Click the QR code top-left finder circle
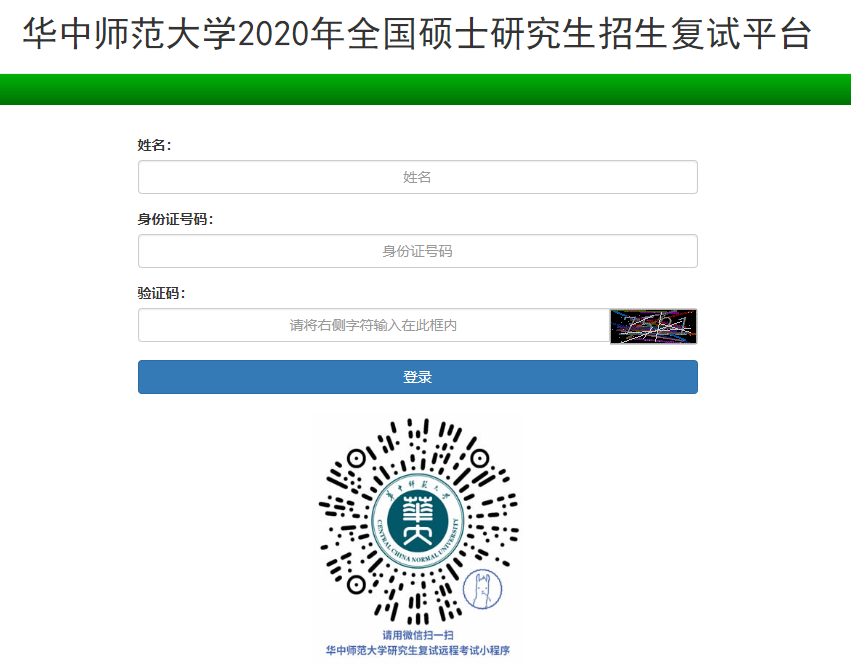This screenshot has height=671, width=851. point(356,459)
